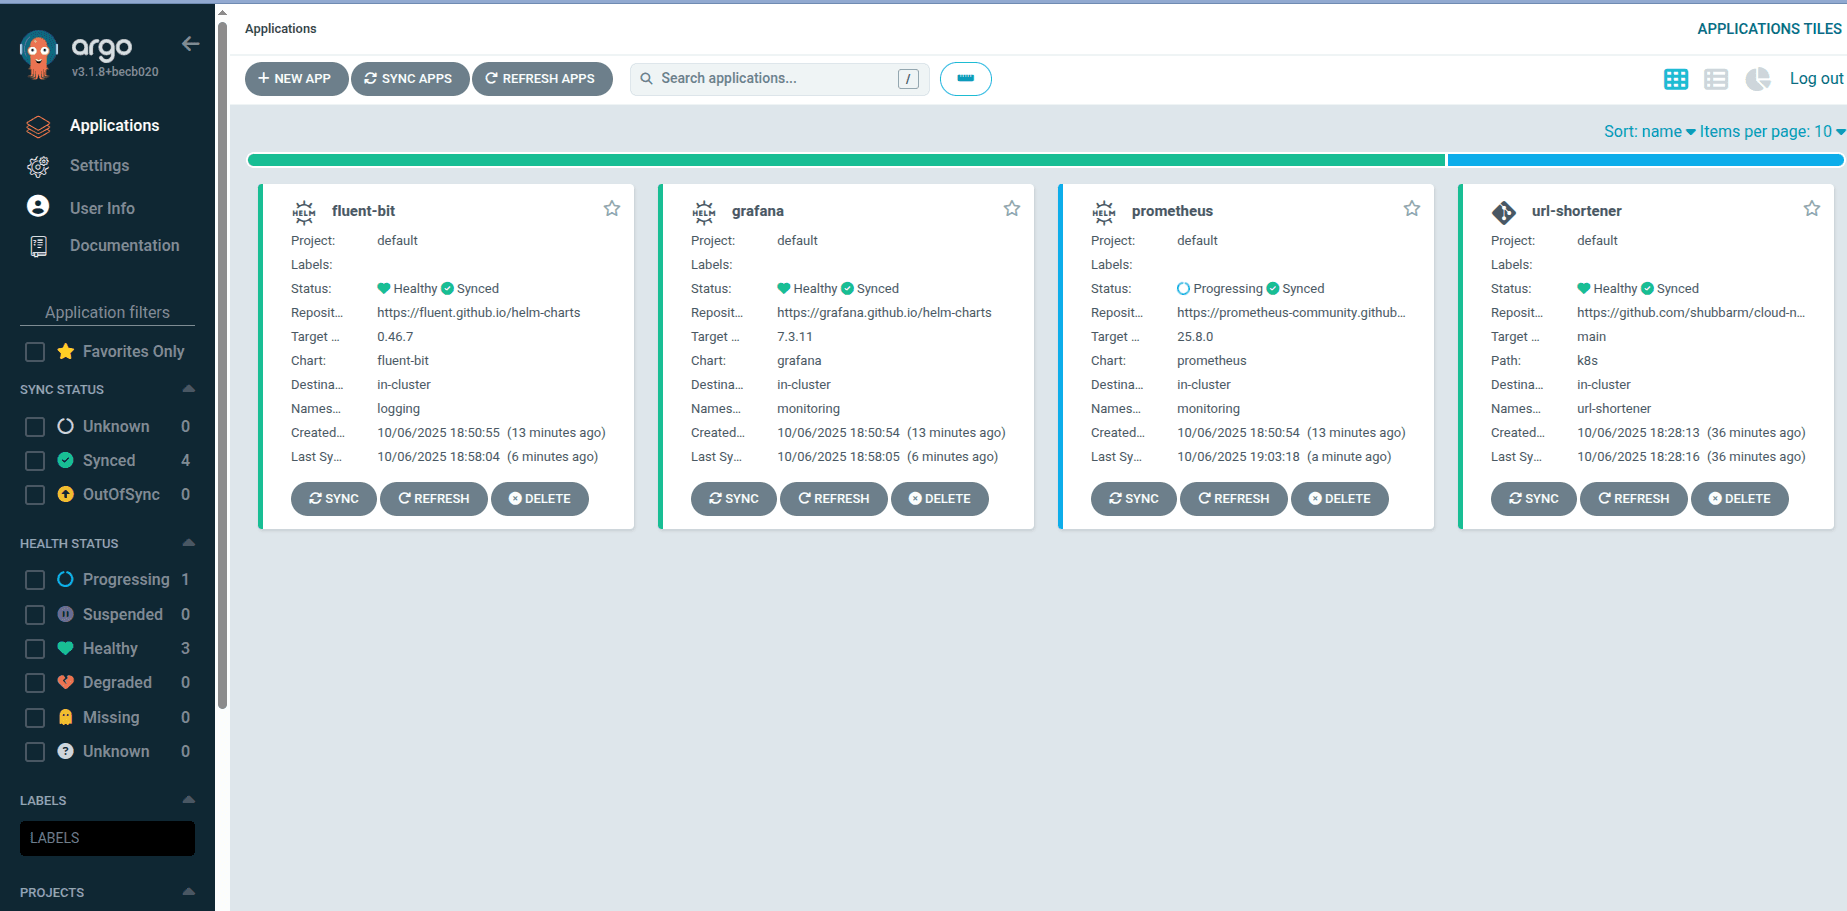Image resolution: width=1847 pixels, height=911 pixels.
Task: Click green Healthy portion of status bar
Action: tap(846, 160)
